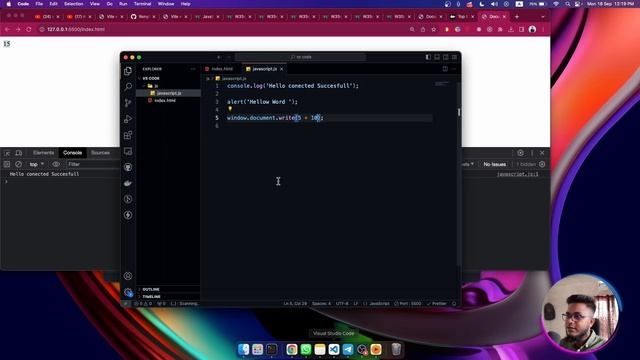Click UTF-8 encoding in status bar
The image size is (640, 360).
tap(342, 304)
